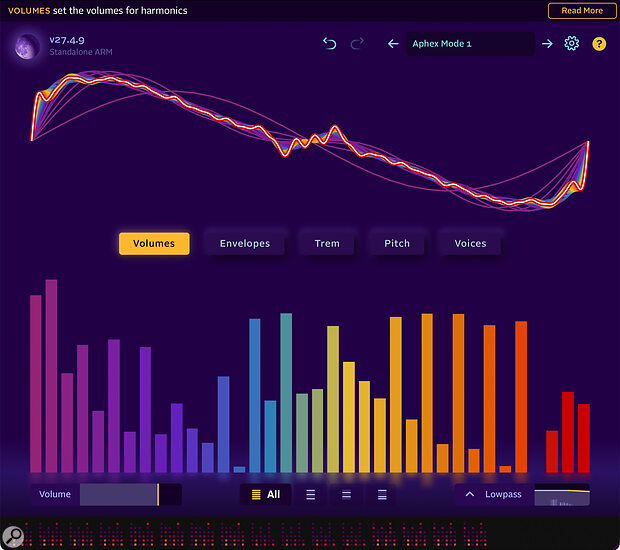Switch to the Envelopes tab

245,244
